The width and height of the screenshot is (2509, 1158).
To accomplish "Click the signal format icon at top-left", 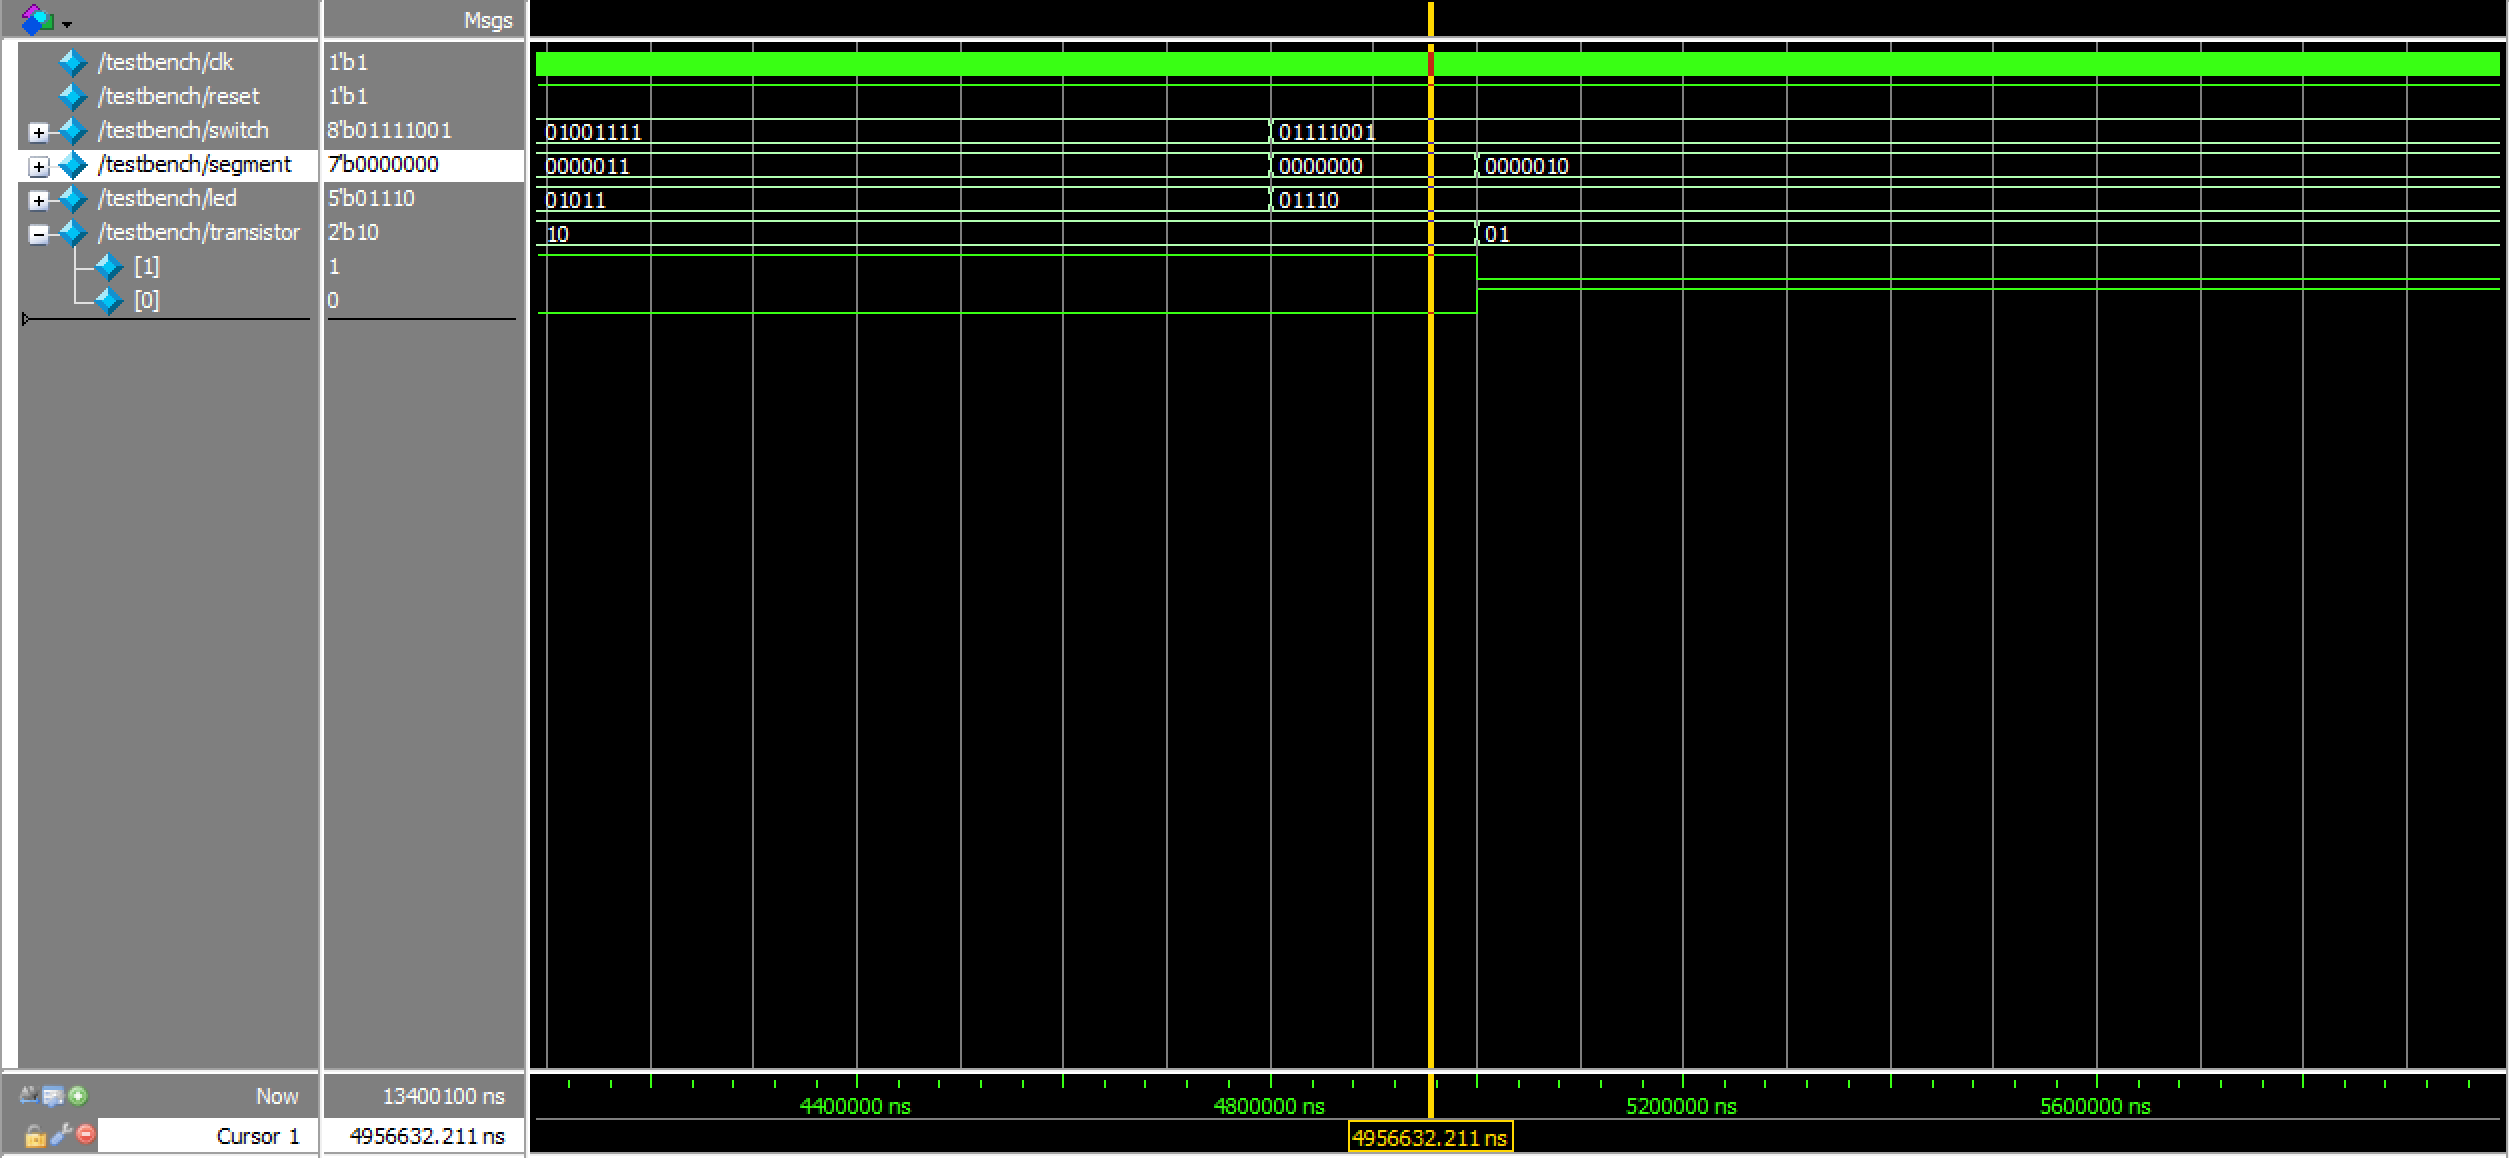I will [x=37, y=19].
